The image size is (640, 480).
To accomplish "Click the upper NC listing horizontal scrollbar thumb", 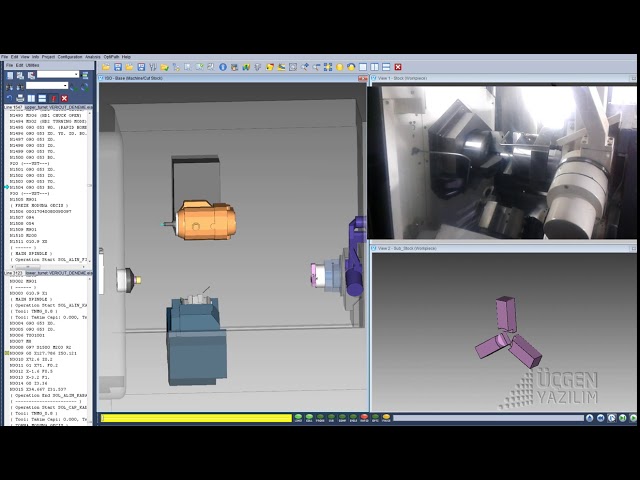I will pyautogui.click(x=28, y=267).
